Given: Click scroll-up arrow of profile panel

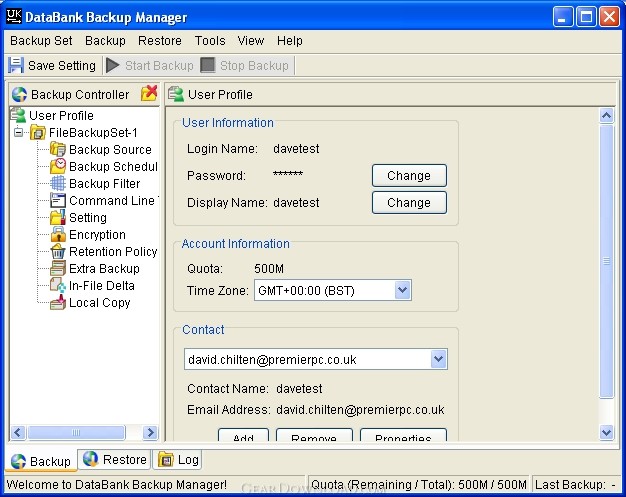Looking at the screenshot, I should click(x=606, y=116).
